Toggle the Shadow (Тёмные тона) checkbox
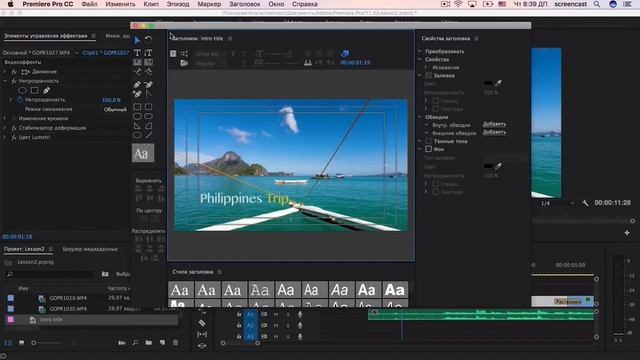This screenshot has height=360, width=640. click(x=429, y=141)
